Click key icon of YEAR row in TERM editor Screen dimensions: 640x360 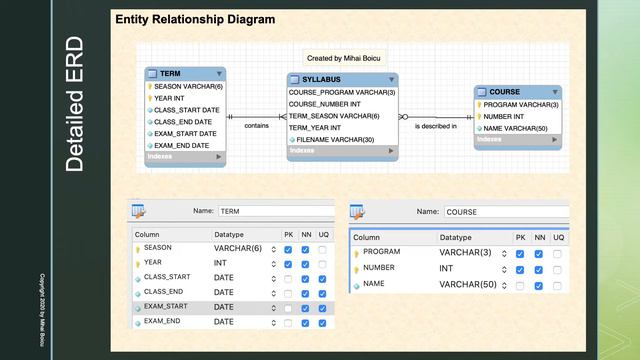click(138, 264)
